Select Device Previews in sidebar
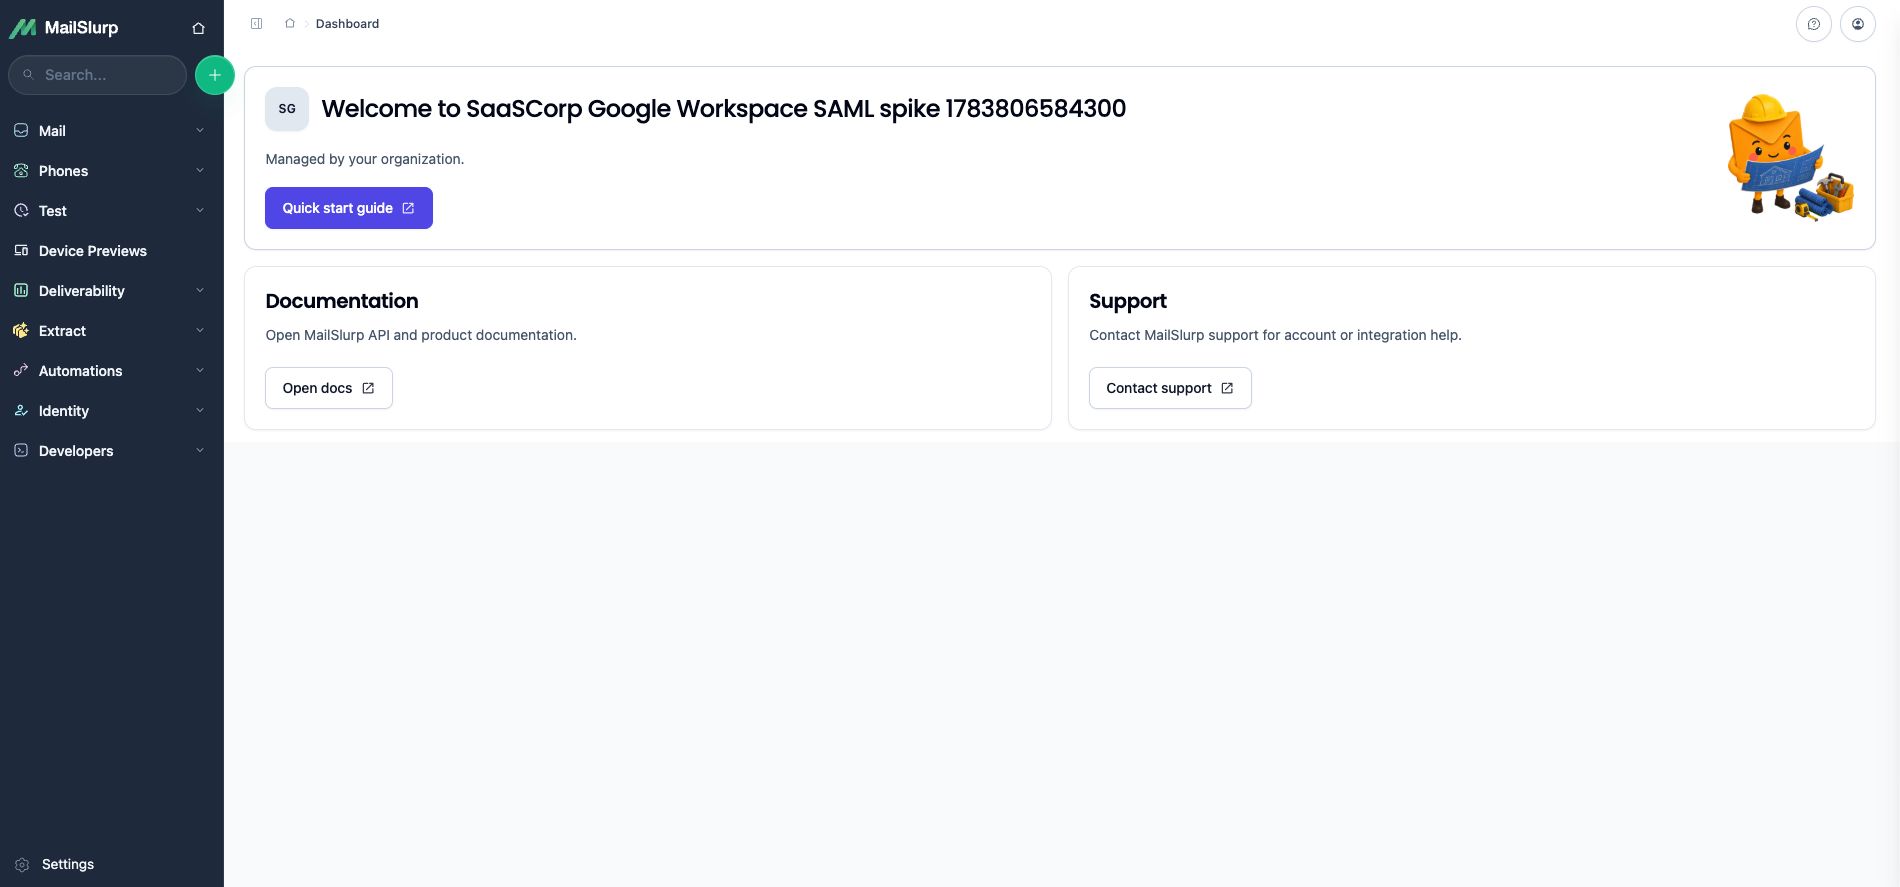This screenshot has height=887, width=1900. click(x=111, y=251)
